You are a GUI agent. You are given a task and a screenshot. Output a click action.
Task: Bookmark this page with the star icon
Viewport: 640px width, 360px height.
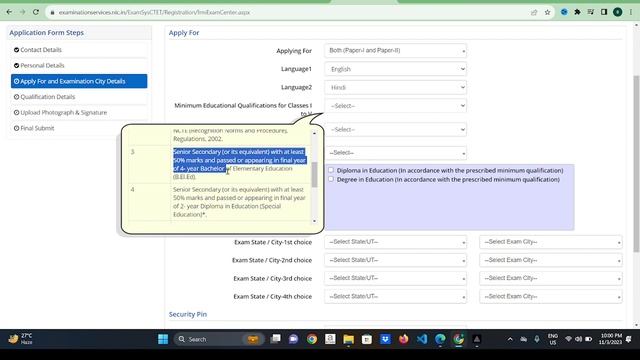pyautogui.click(x=547, y=12)
